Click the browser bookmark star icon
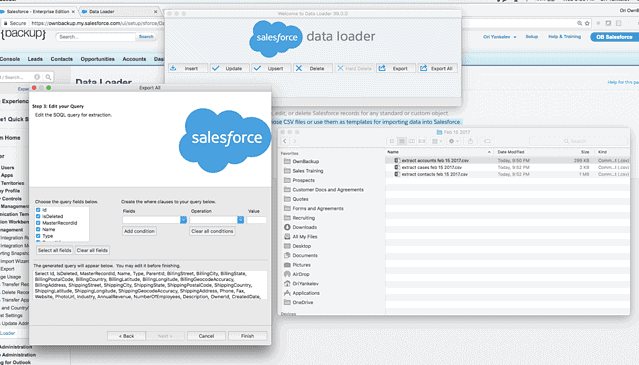The height and width of the screenshot is (365, 639). point(587,23)
